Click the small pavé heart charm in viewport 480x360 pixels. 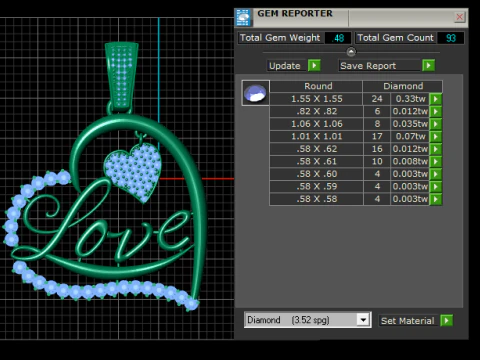point(133,173)
